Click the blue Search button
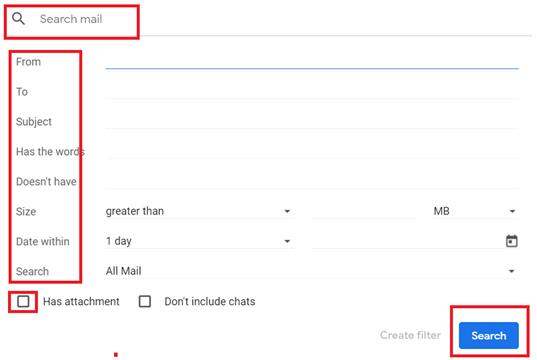Screen dimensions: 537x360 489,335
